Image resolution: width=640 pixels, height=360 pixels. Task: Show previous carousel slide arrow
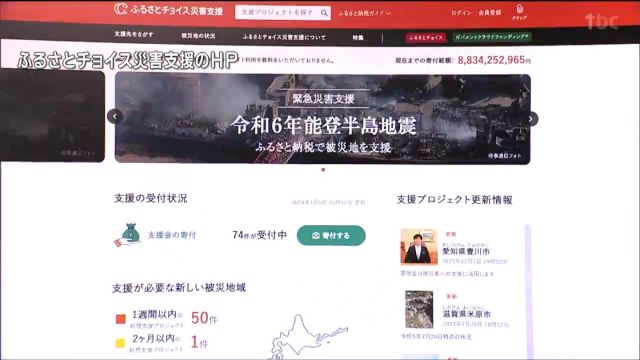tap(115, 117)
